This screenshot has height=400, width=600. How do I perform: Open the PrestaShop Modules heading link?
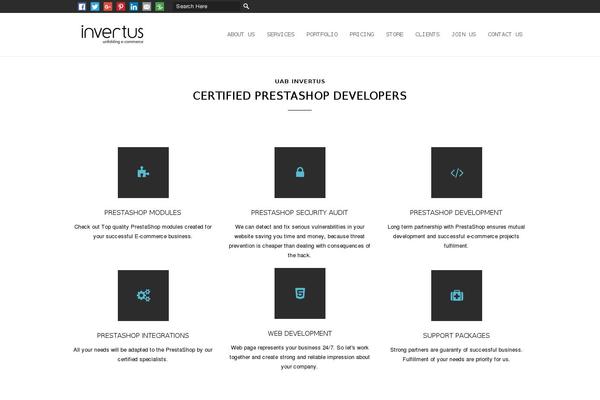(x=143, y=212)
